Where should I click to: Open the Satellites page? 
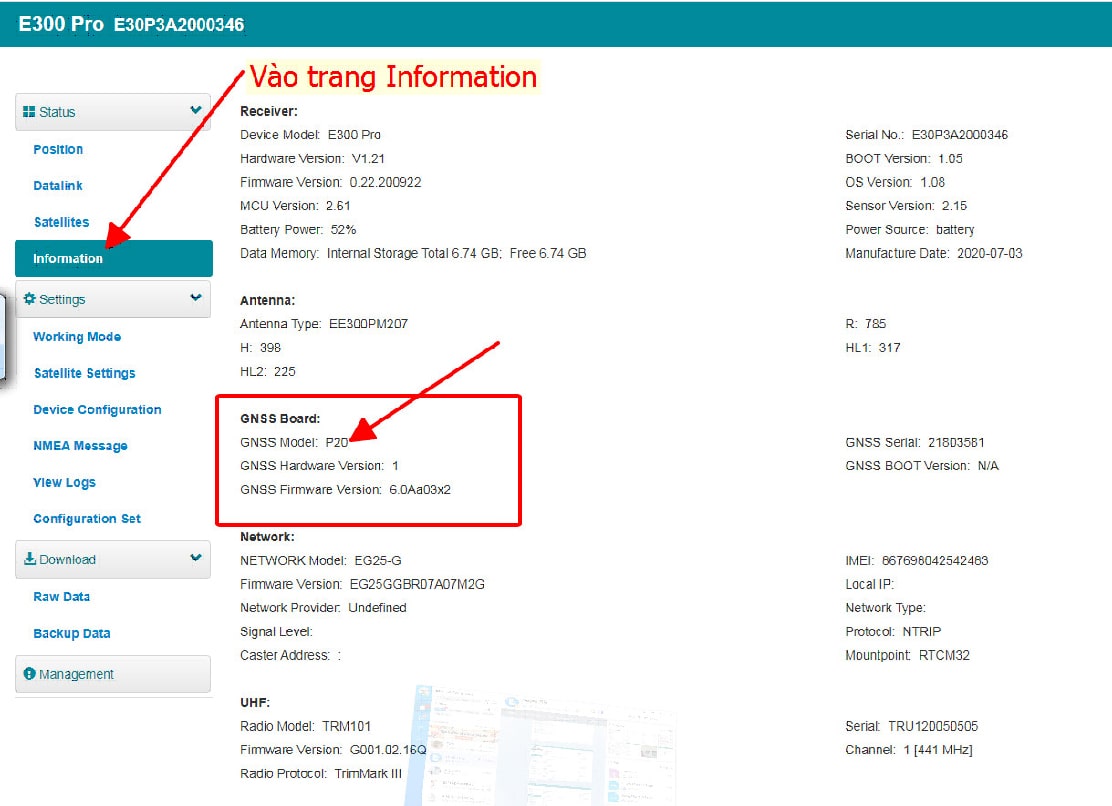[x=62, y=222]
